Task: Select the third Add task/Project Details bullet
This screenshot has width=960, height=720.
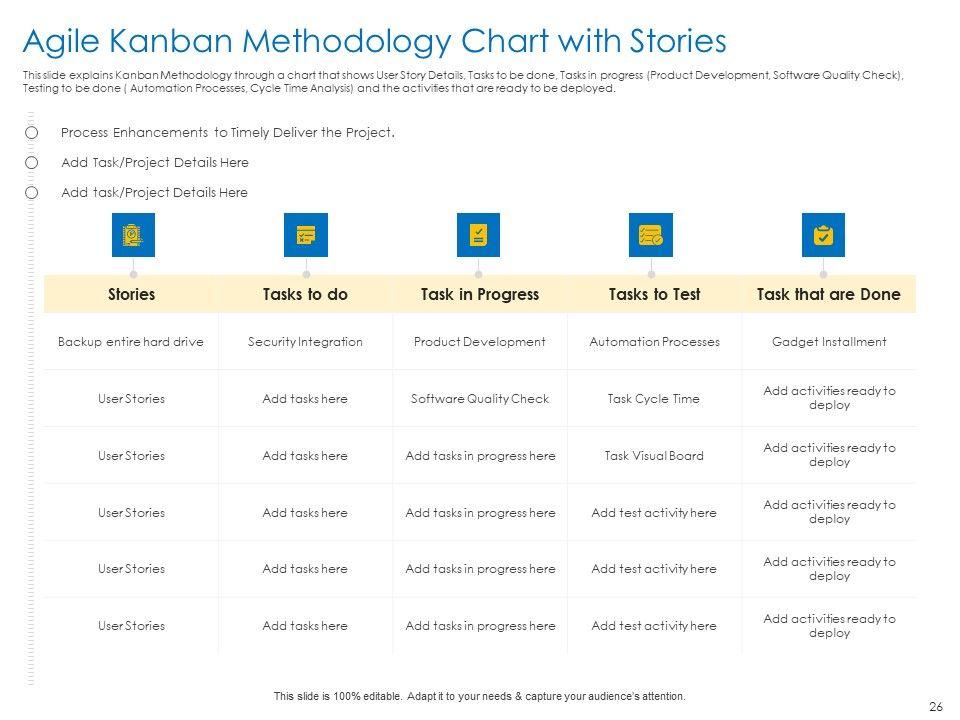Action: 32,193
